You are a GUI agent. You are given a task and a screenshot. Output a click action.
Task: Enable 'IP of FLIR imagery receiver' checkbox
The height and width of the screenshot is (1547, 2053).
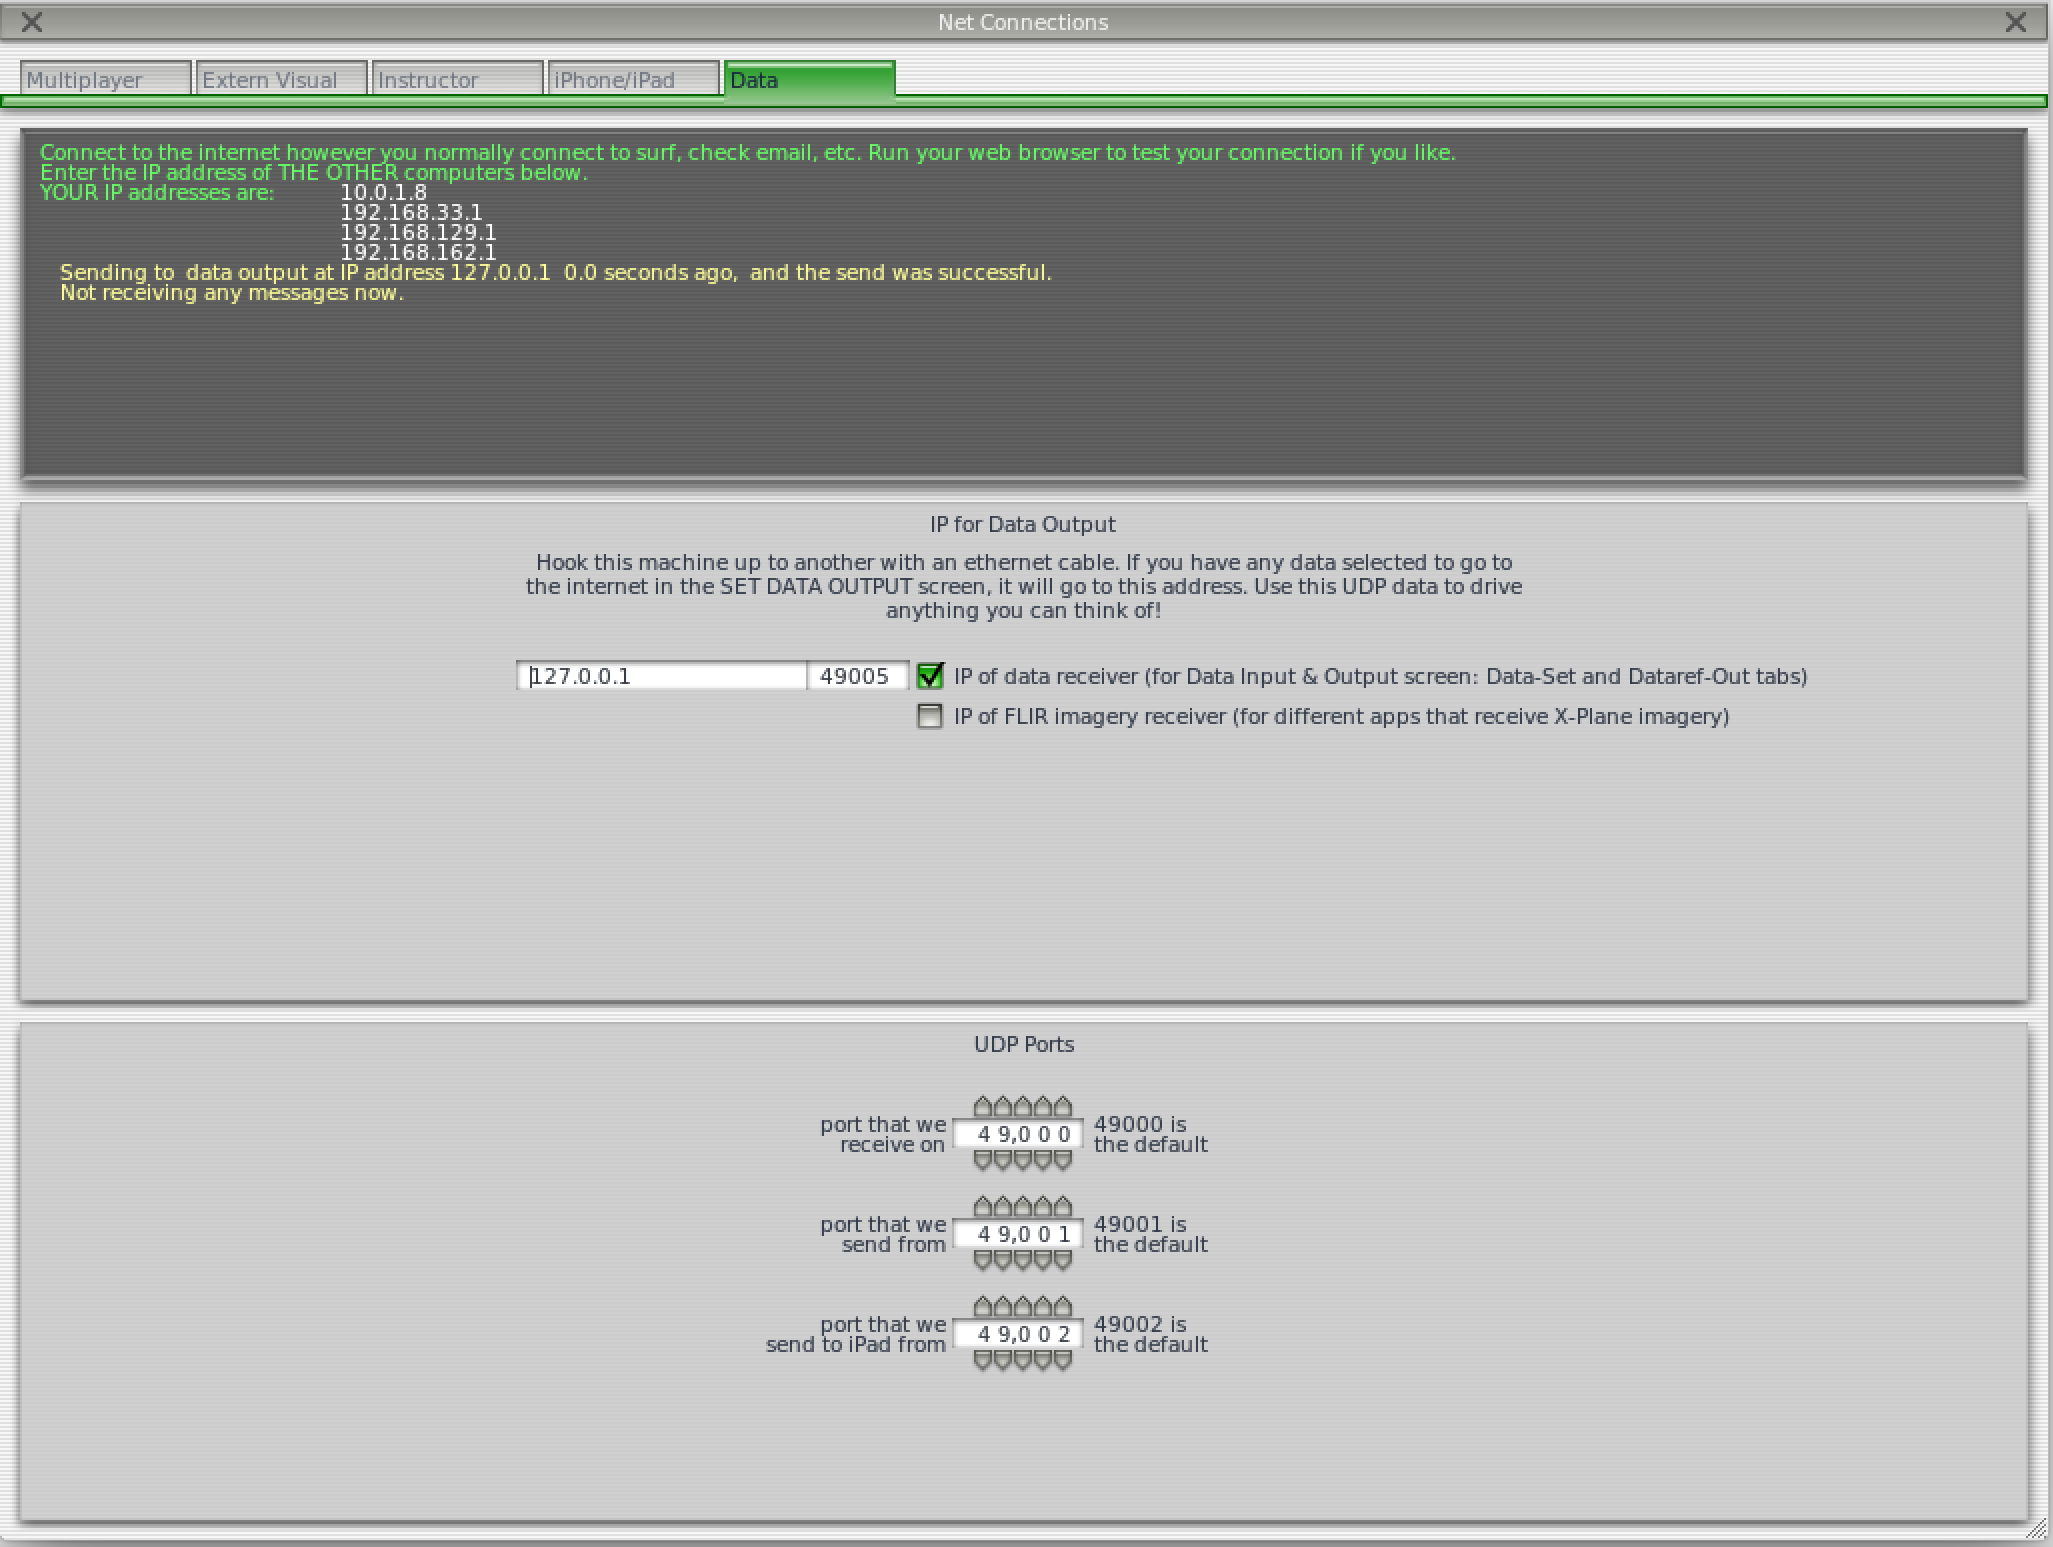(x=929, y=716)
